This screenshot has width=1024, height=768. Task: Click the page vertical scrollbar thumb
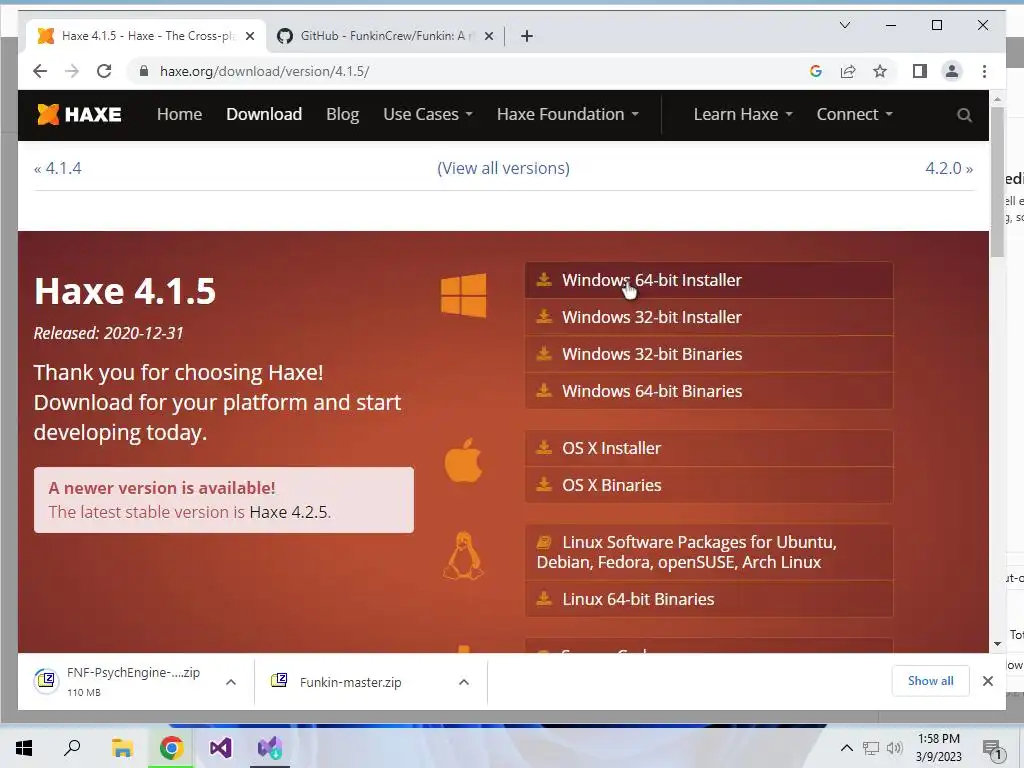[x=997, y=183]
